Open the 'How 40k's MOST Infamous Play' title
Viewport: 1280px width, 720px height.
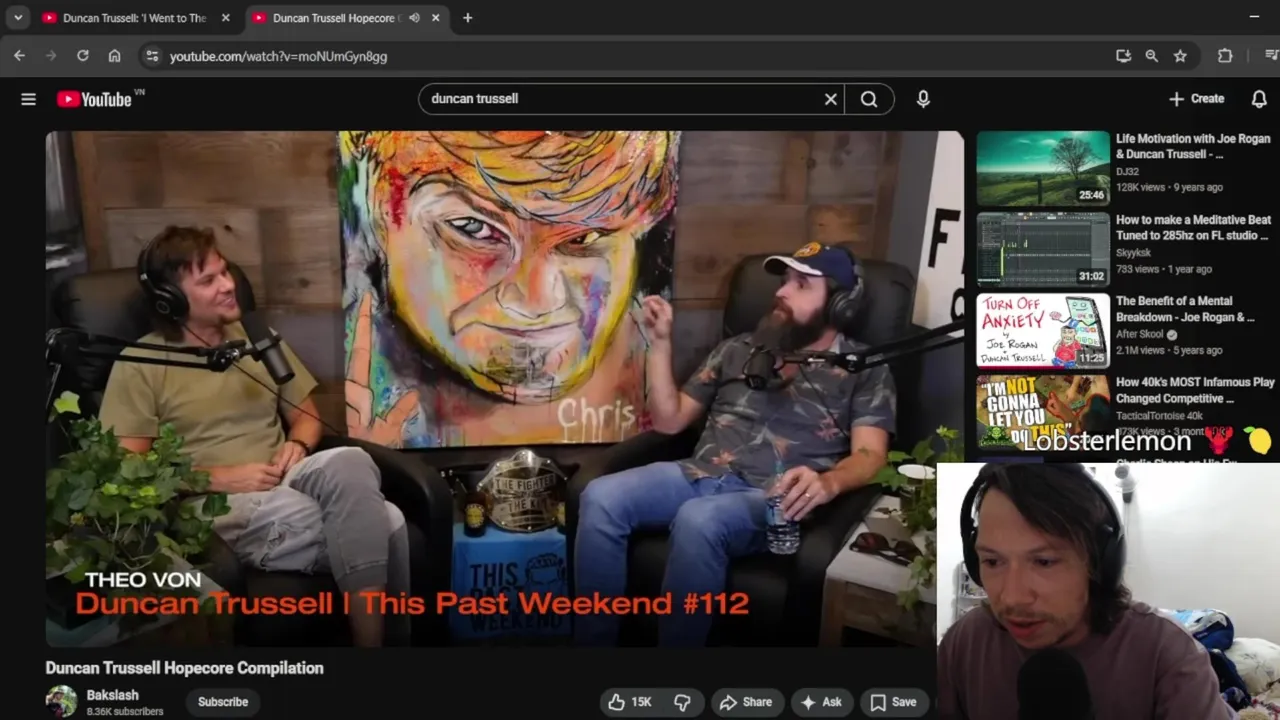click(1195, 390)
